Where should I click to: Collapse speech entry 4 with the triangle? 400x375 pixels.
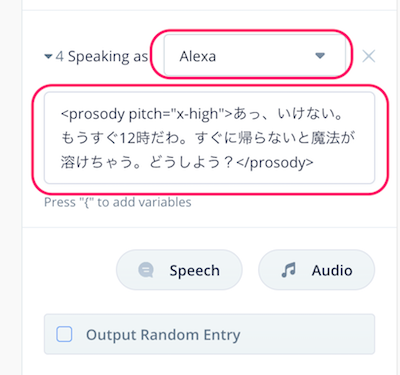coord(48,56)
